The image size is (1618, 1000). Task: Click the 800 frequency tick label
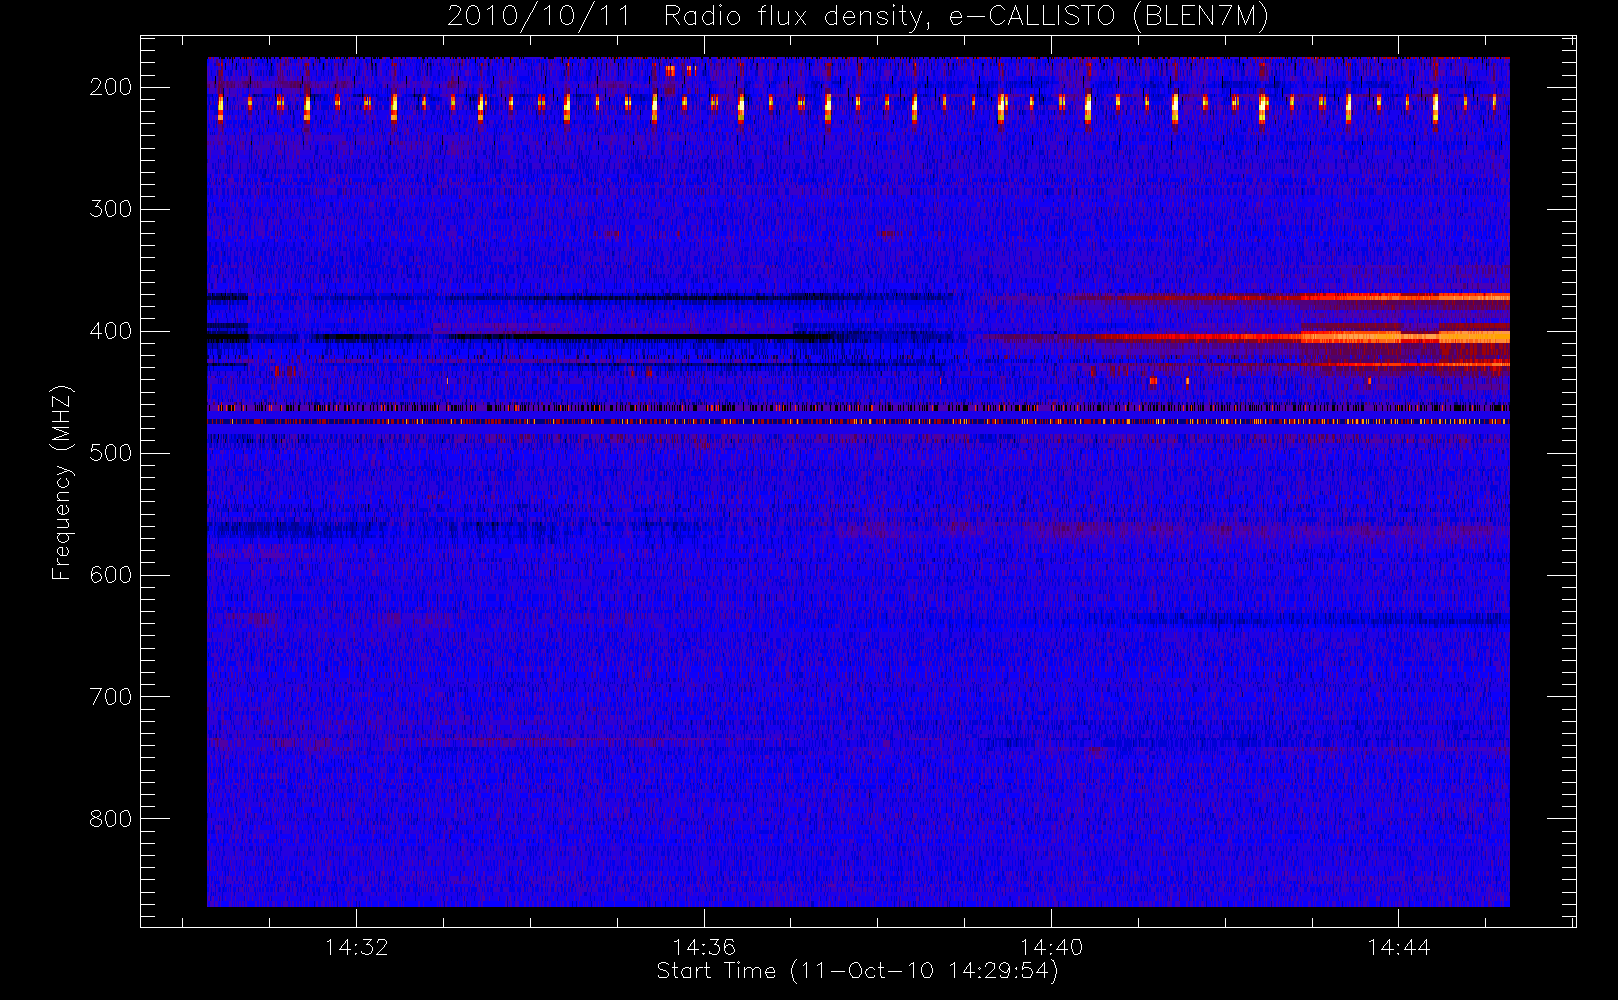pyautogui.click(x=111, y=819)
